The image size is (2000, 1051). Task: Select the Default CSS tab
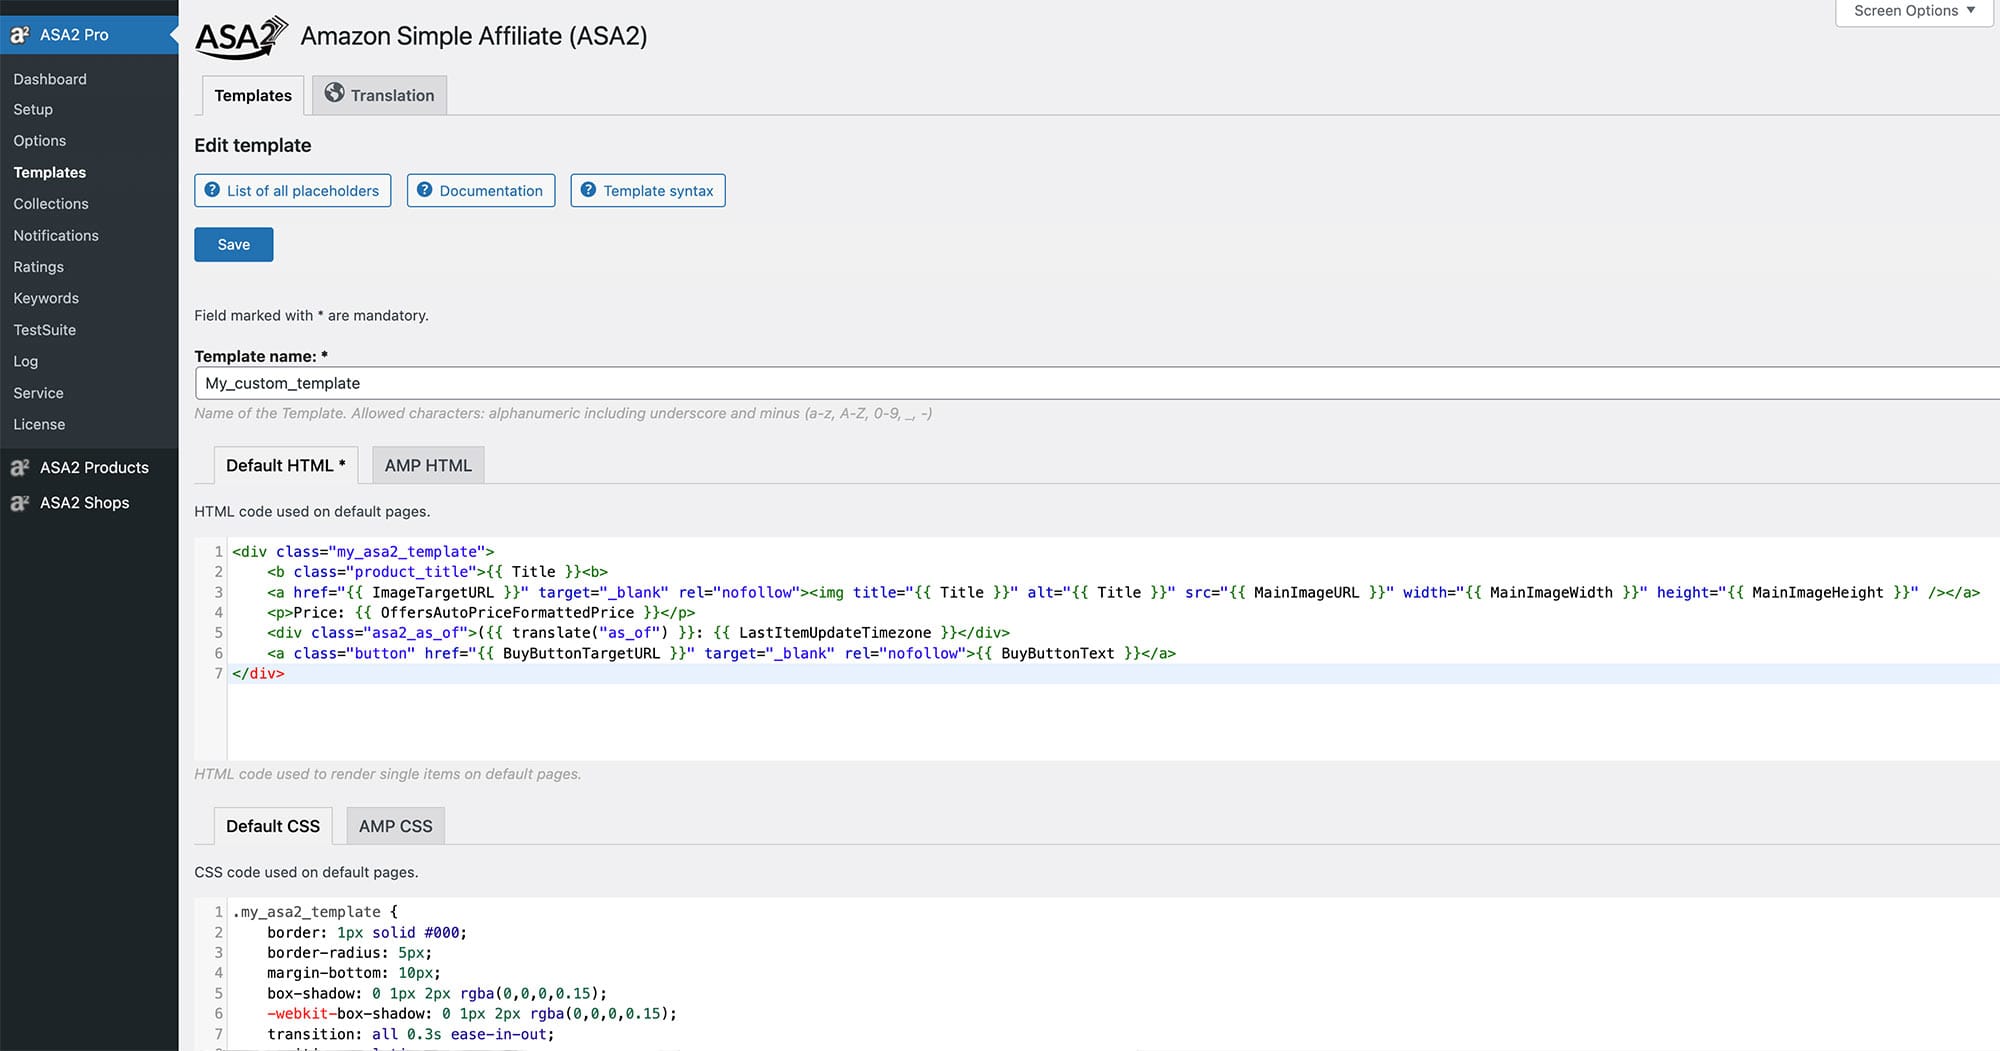pos(273,826)
